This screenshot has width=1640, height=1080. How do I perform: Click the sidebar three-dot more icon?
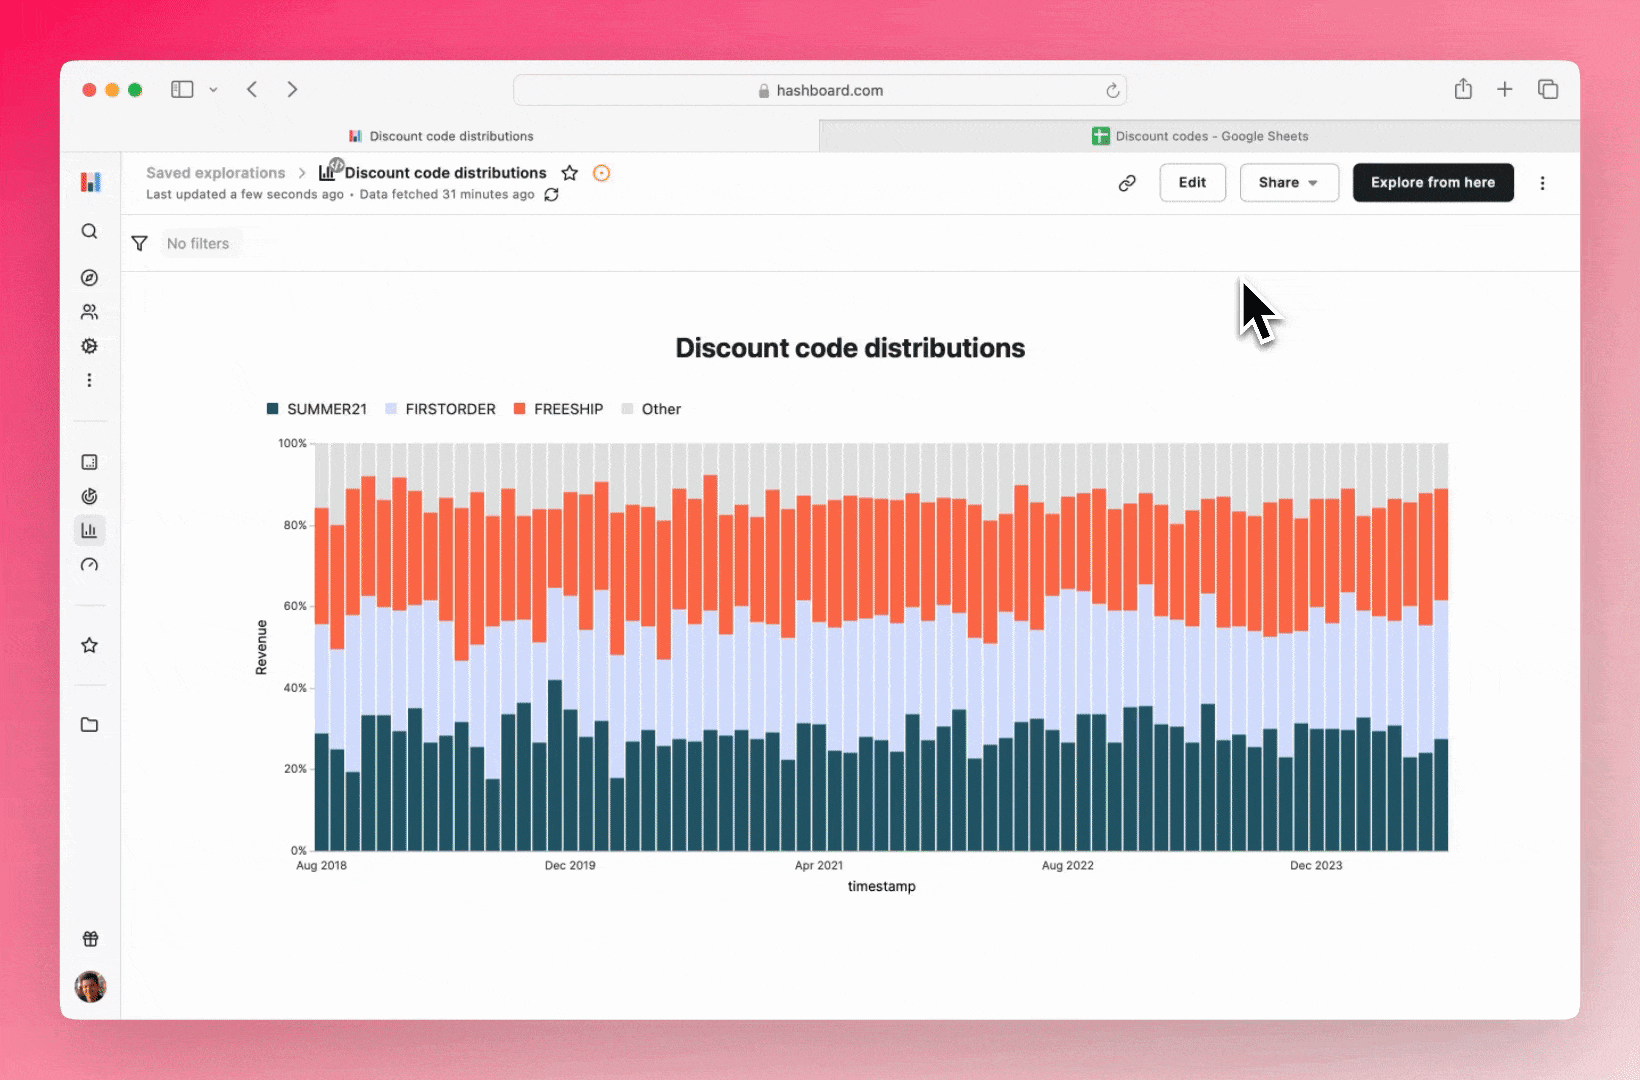click(89, 380)
